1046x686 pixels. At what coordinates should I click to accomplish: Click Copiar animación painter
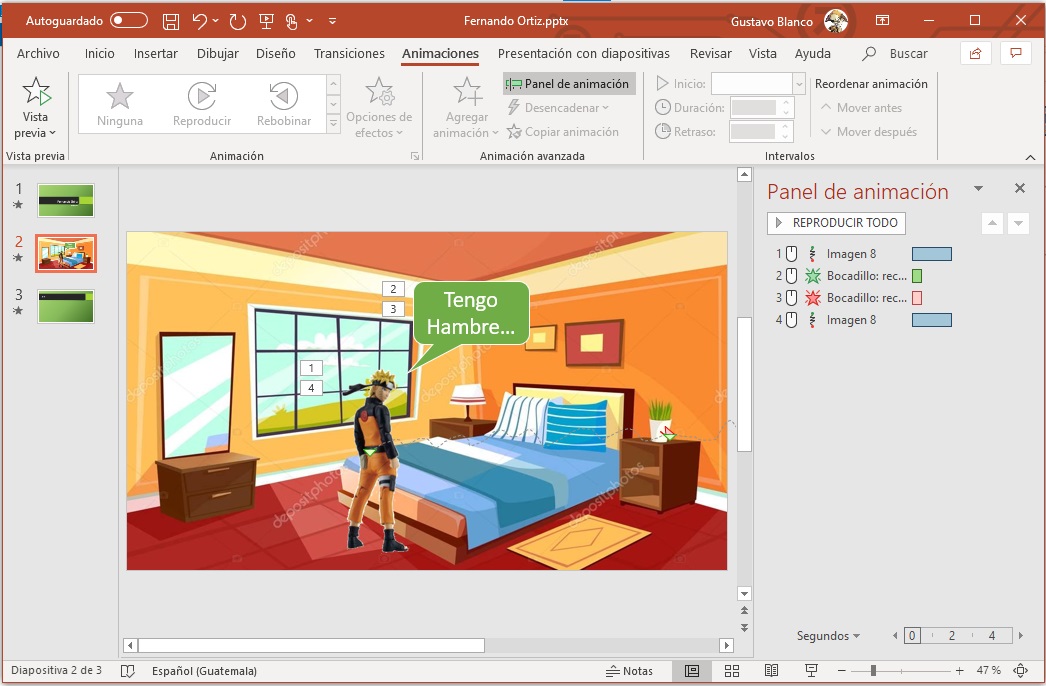[563, 131]
